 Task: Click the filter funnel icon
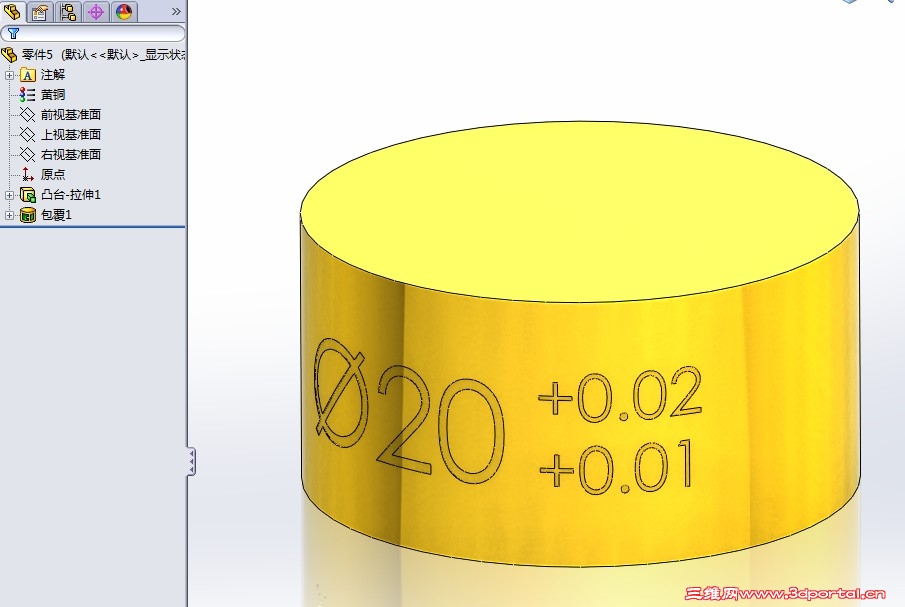pos(13,33)
